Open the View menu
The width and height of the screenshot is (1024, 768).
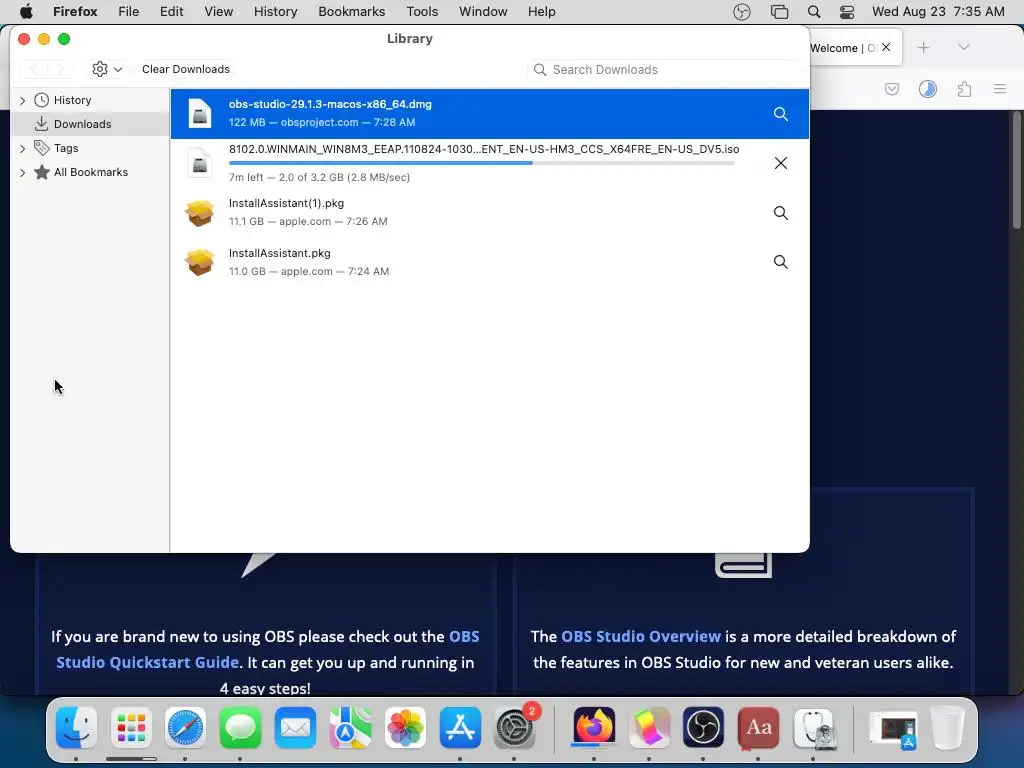(x=219, y=12)
